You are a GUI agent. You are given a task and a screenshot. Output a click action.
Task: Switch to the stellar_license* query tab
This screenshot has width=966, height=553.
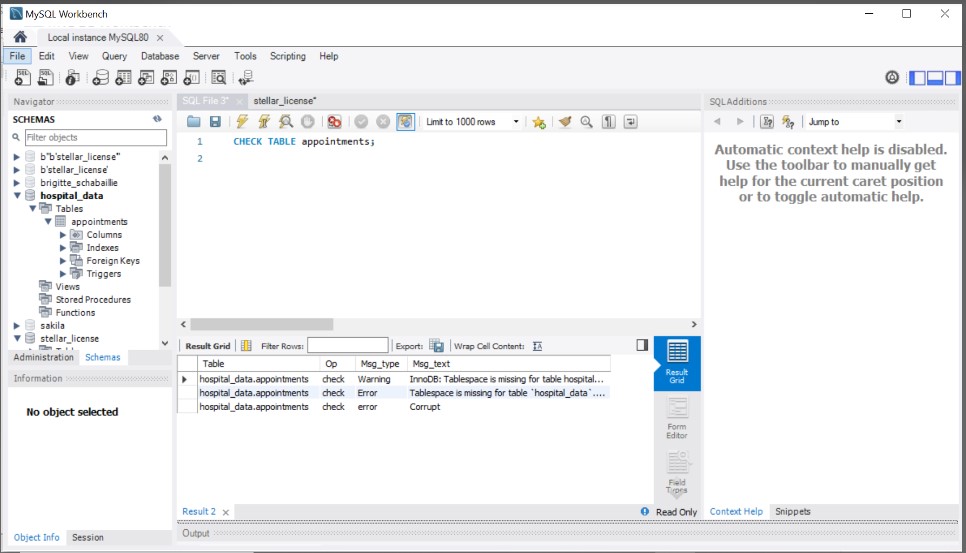[x=285, y=101]
